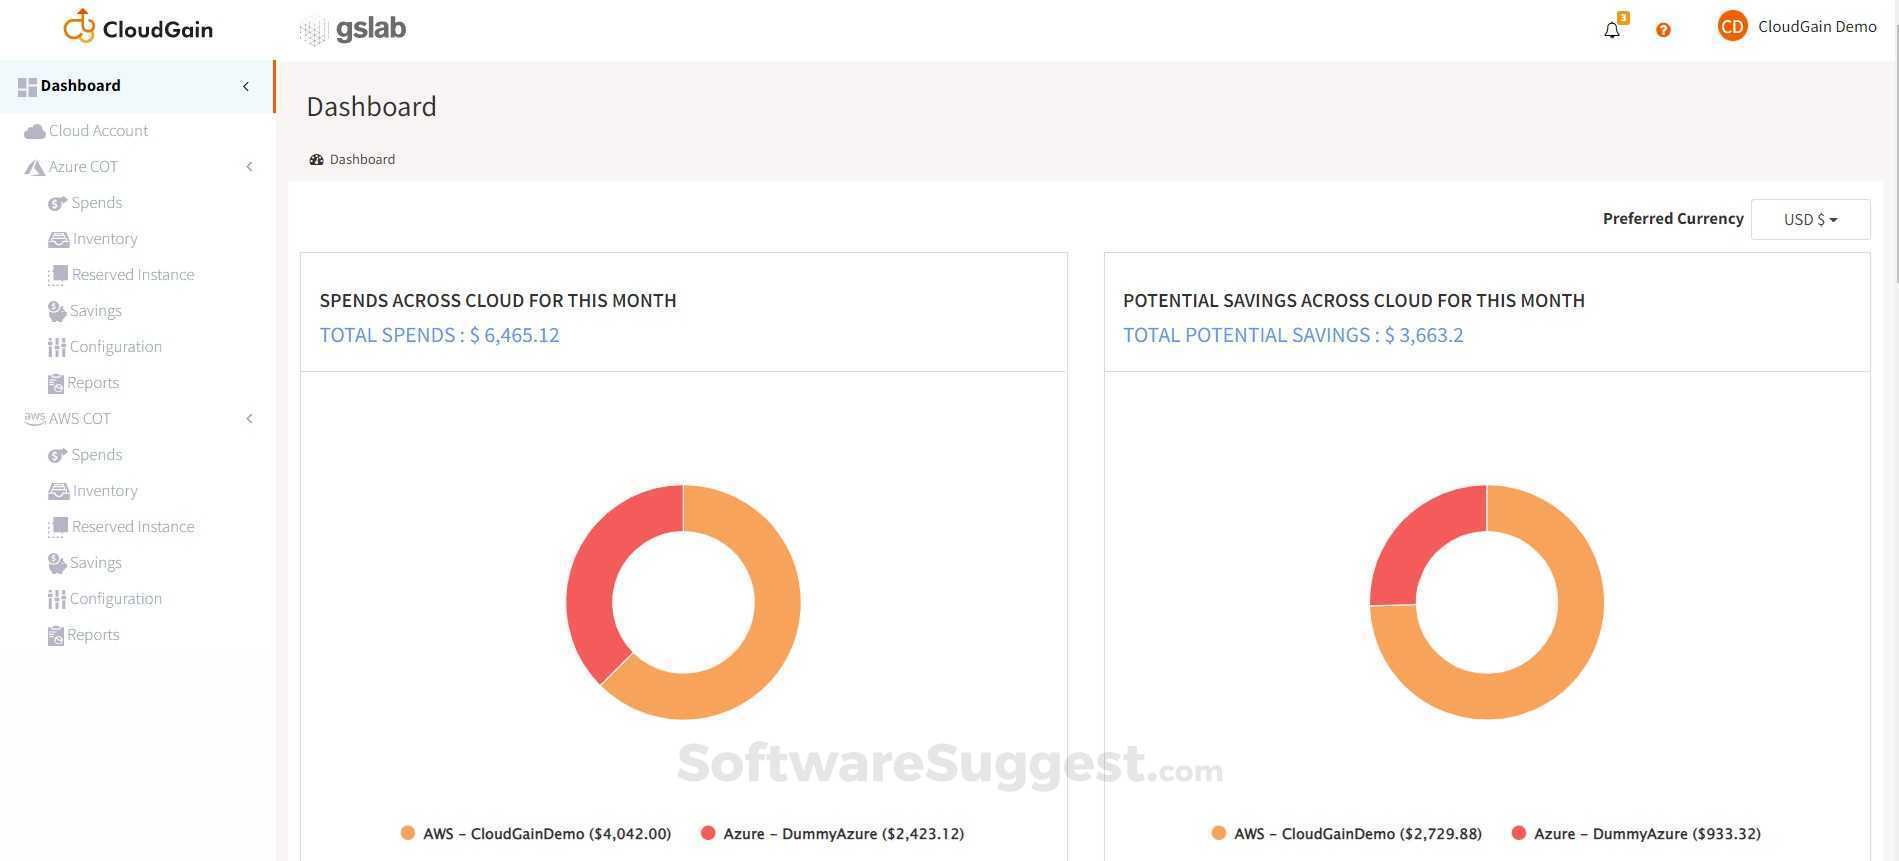Viewport: 1899px width, 861px height.
Task: Click the CD user avatar
Action: [1732, 27]
